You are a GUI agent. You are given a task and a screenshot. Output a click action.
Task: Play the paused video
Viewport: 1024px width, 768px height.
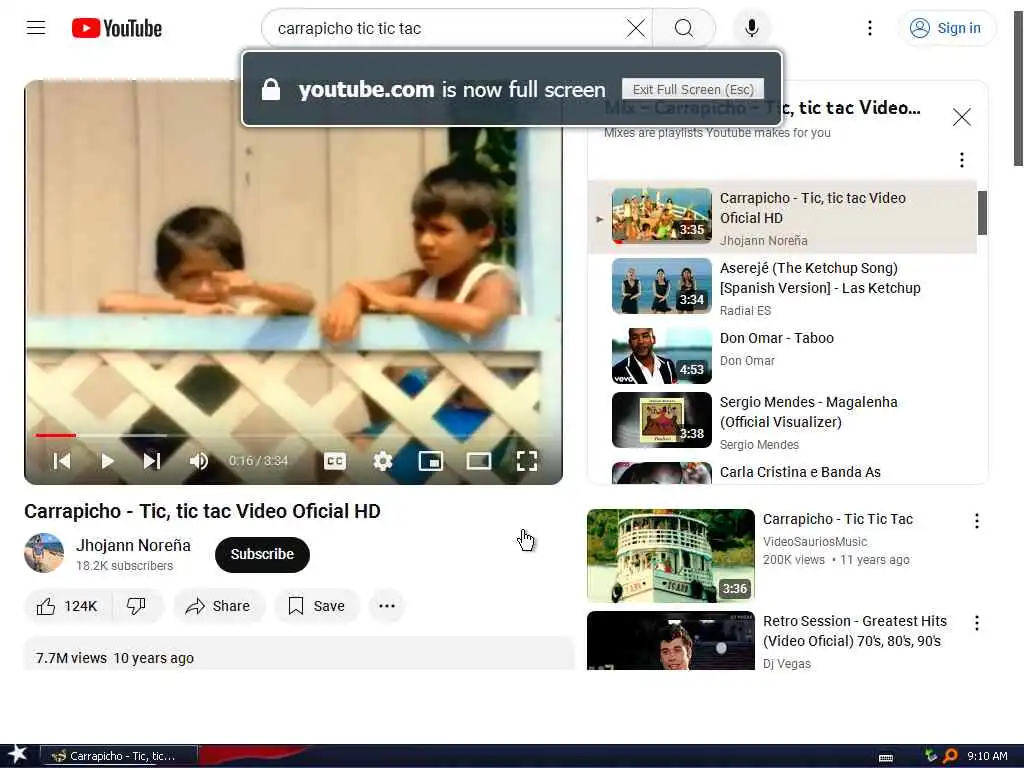coord(107,461)
